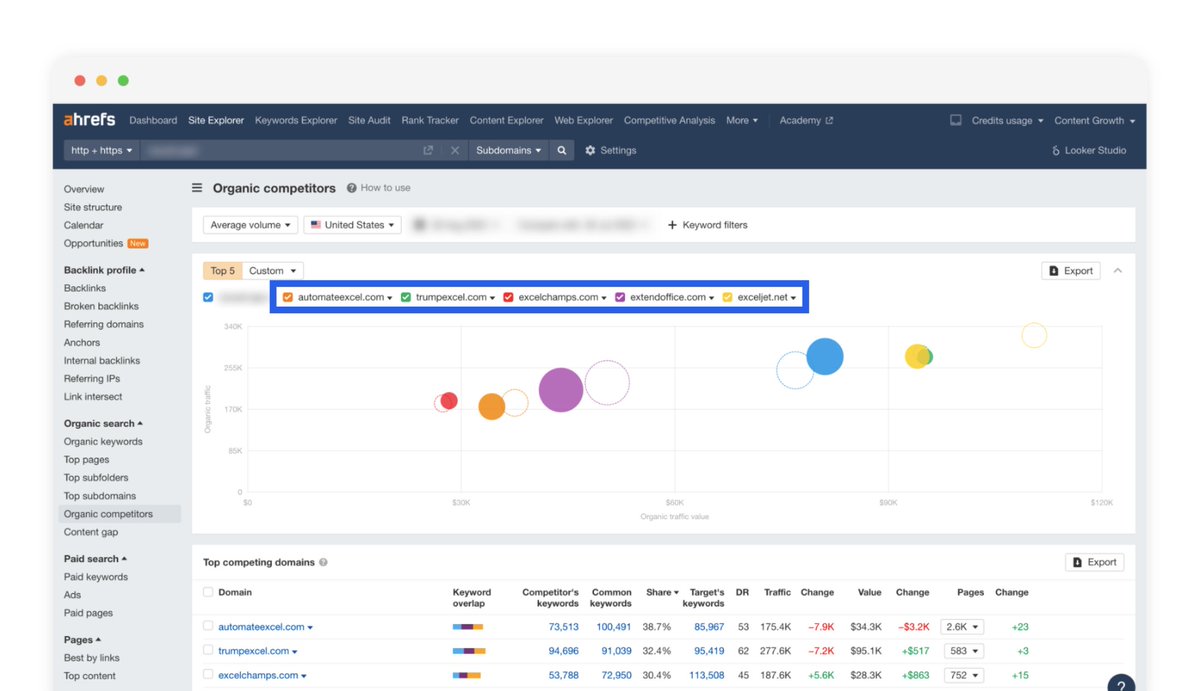Screen dimensions: 1200x691
Task: Sort the table by Share column
Action: tap(662, 592)
